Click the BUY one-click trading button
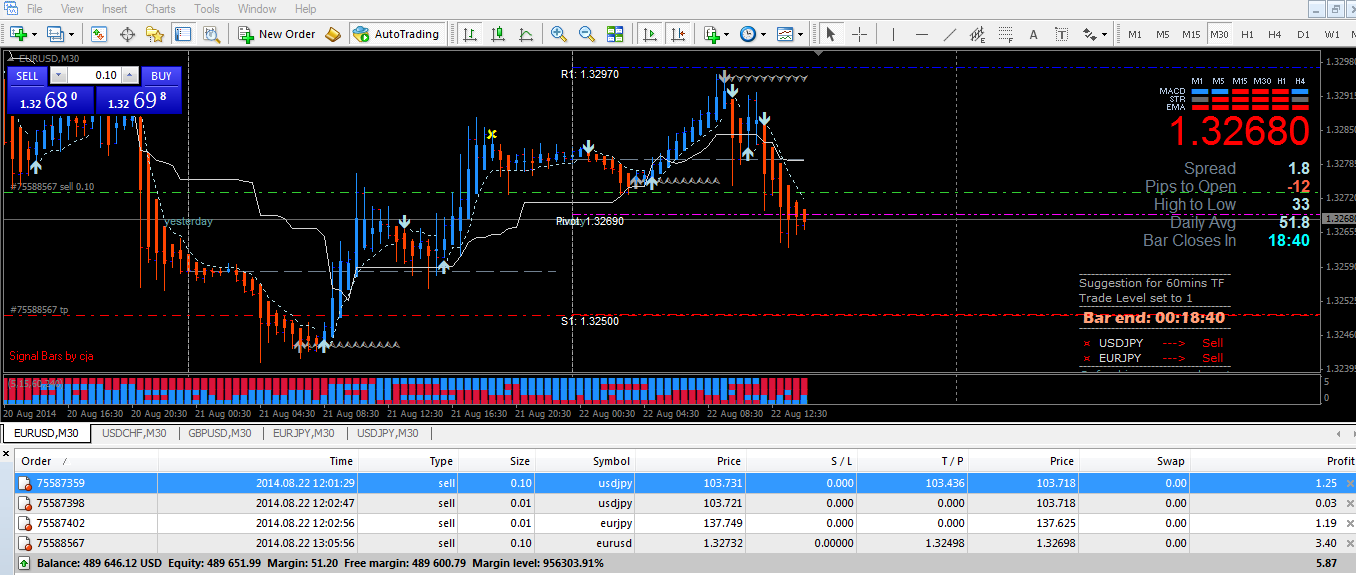The height and width of the screenshot is (575, 1356). point(161,76)
